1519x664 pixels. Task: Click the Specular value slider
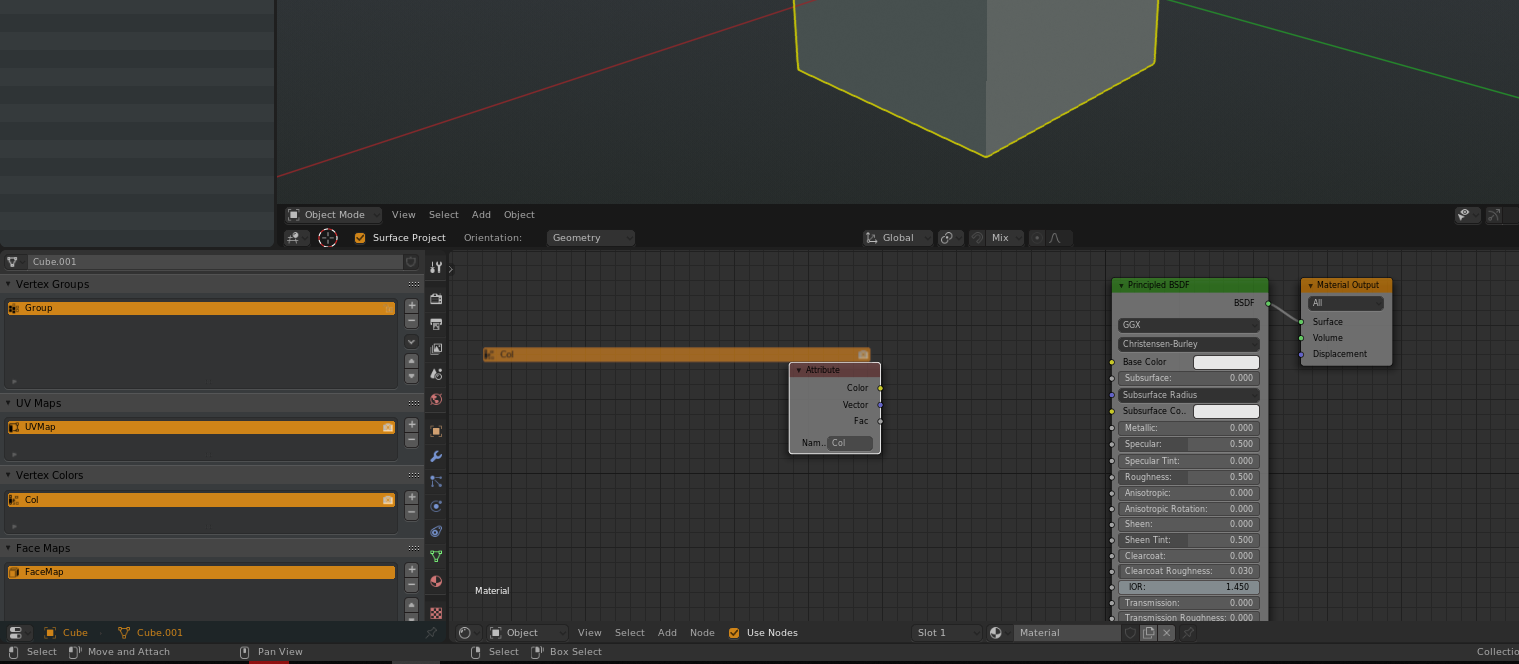click(1188, 444)
